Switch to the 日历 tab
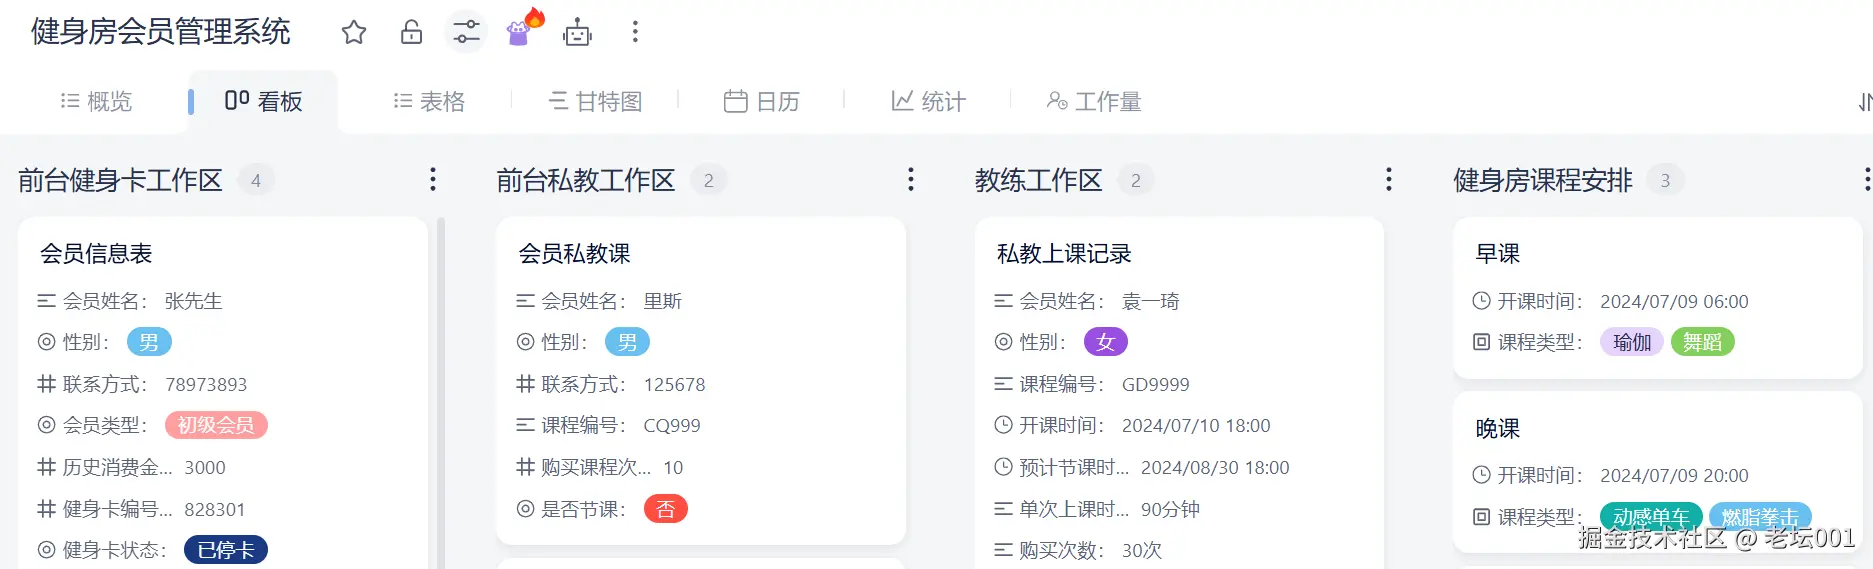The width and height of the screenshot is (1873, 569). [761, 101]
